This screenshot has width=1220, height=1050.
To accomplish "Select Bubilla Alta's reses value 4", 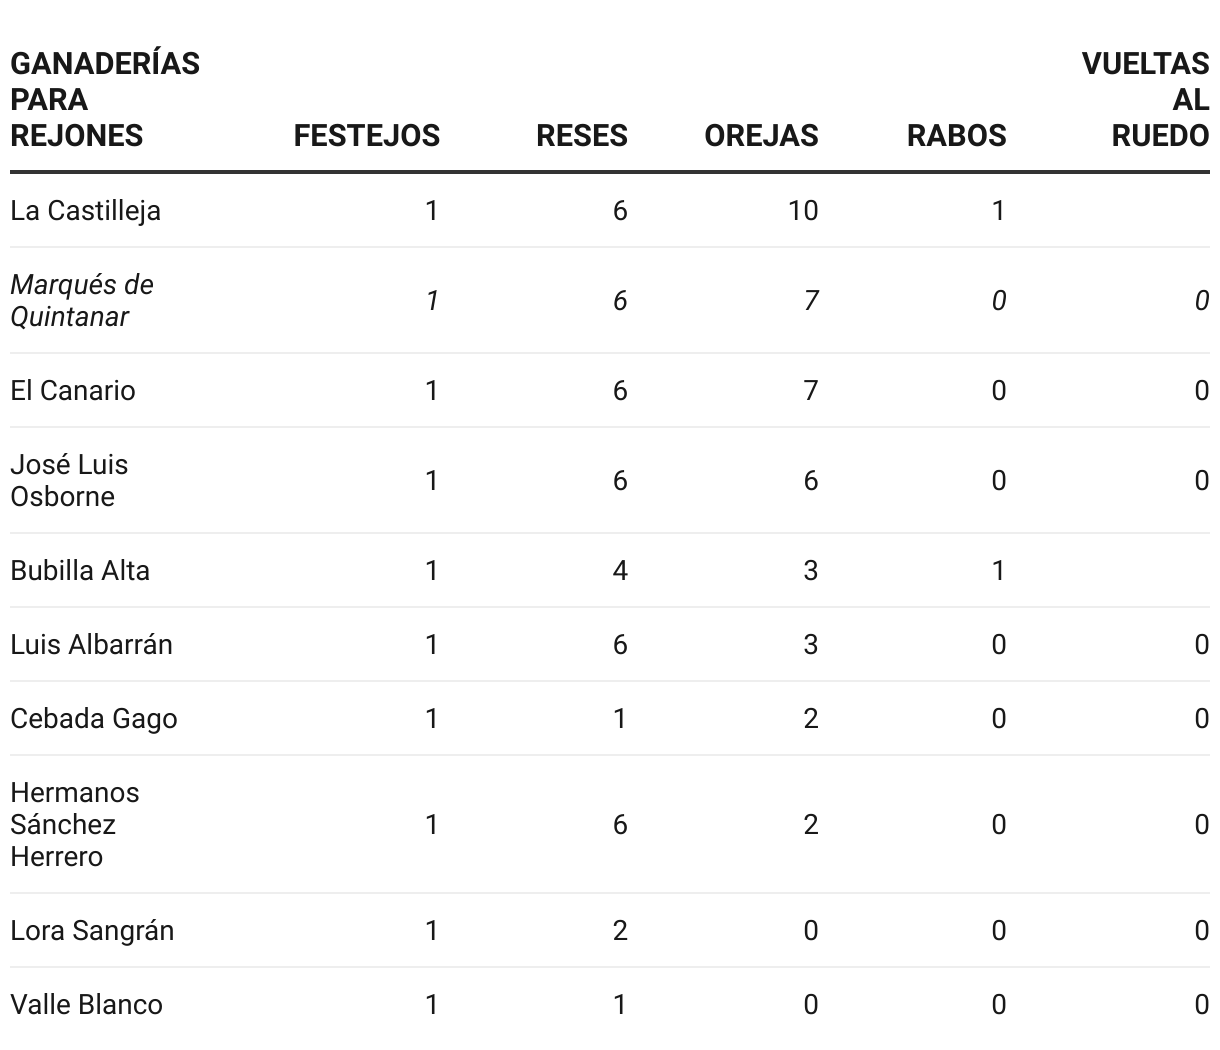I will pyautogui.click(x=620, y=571).
